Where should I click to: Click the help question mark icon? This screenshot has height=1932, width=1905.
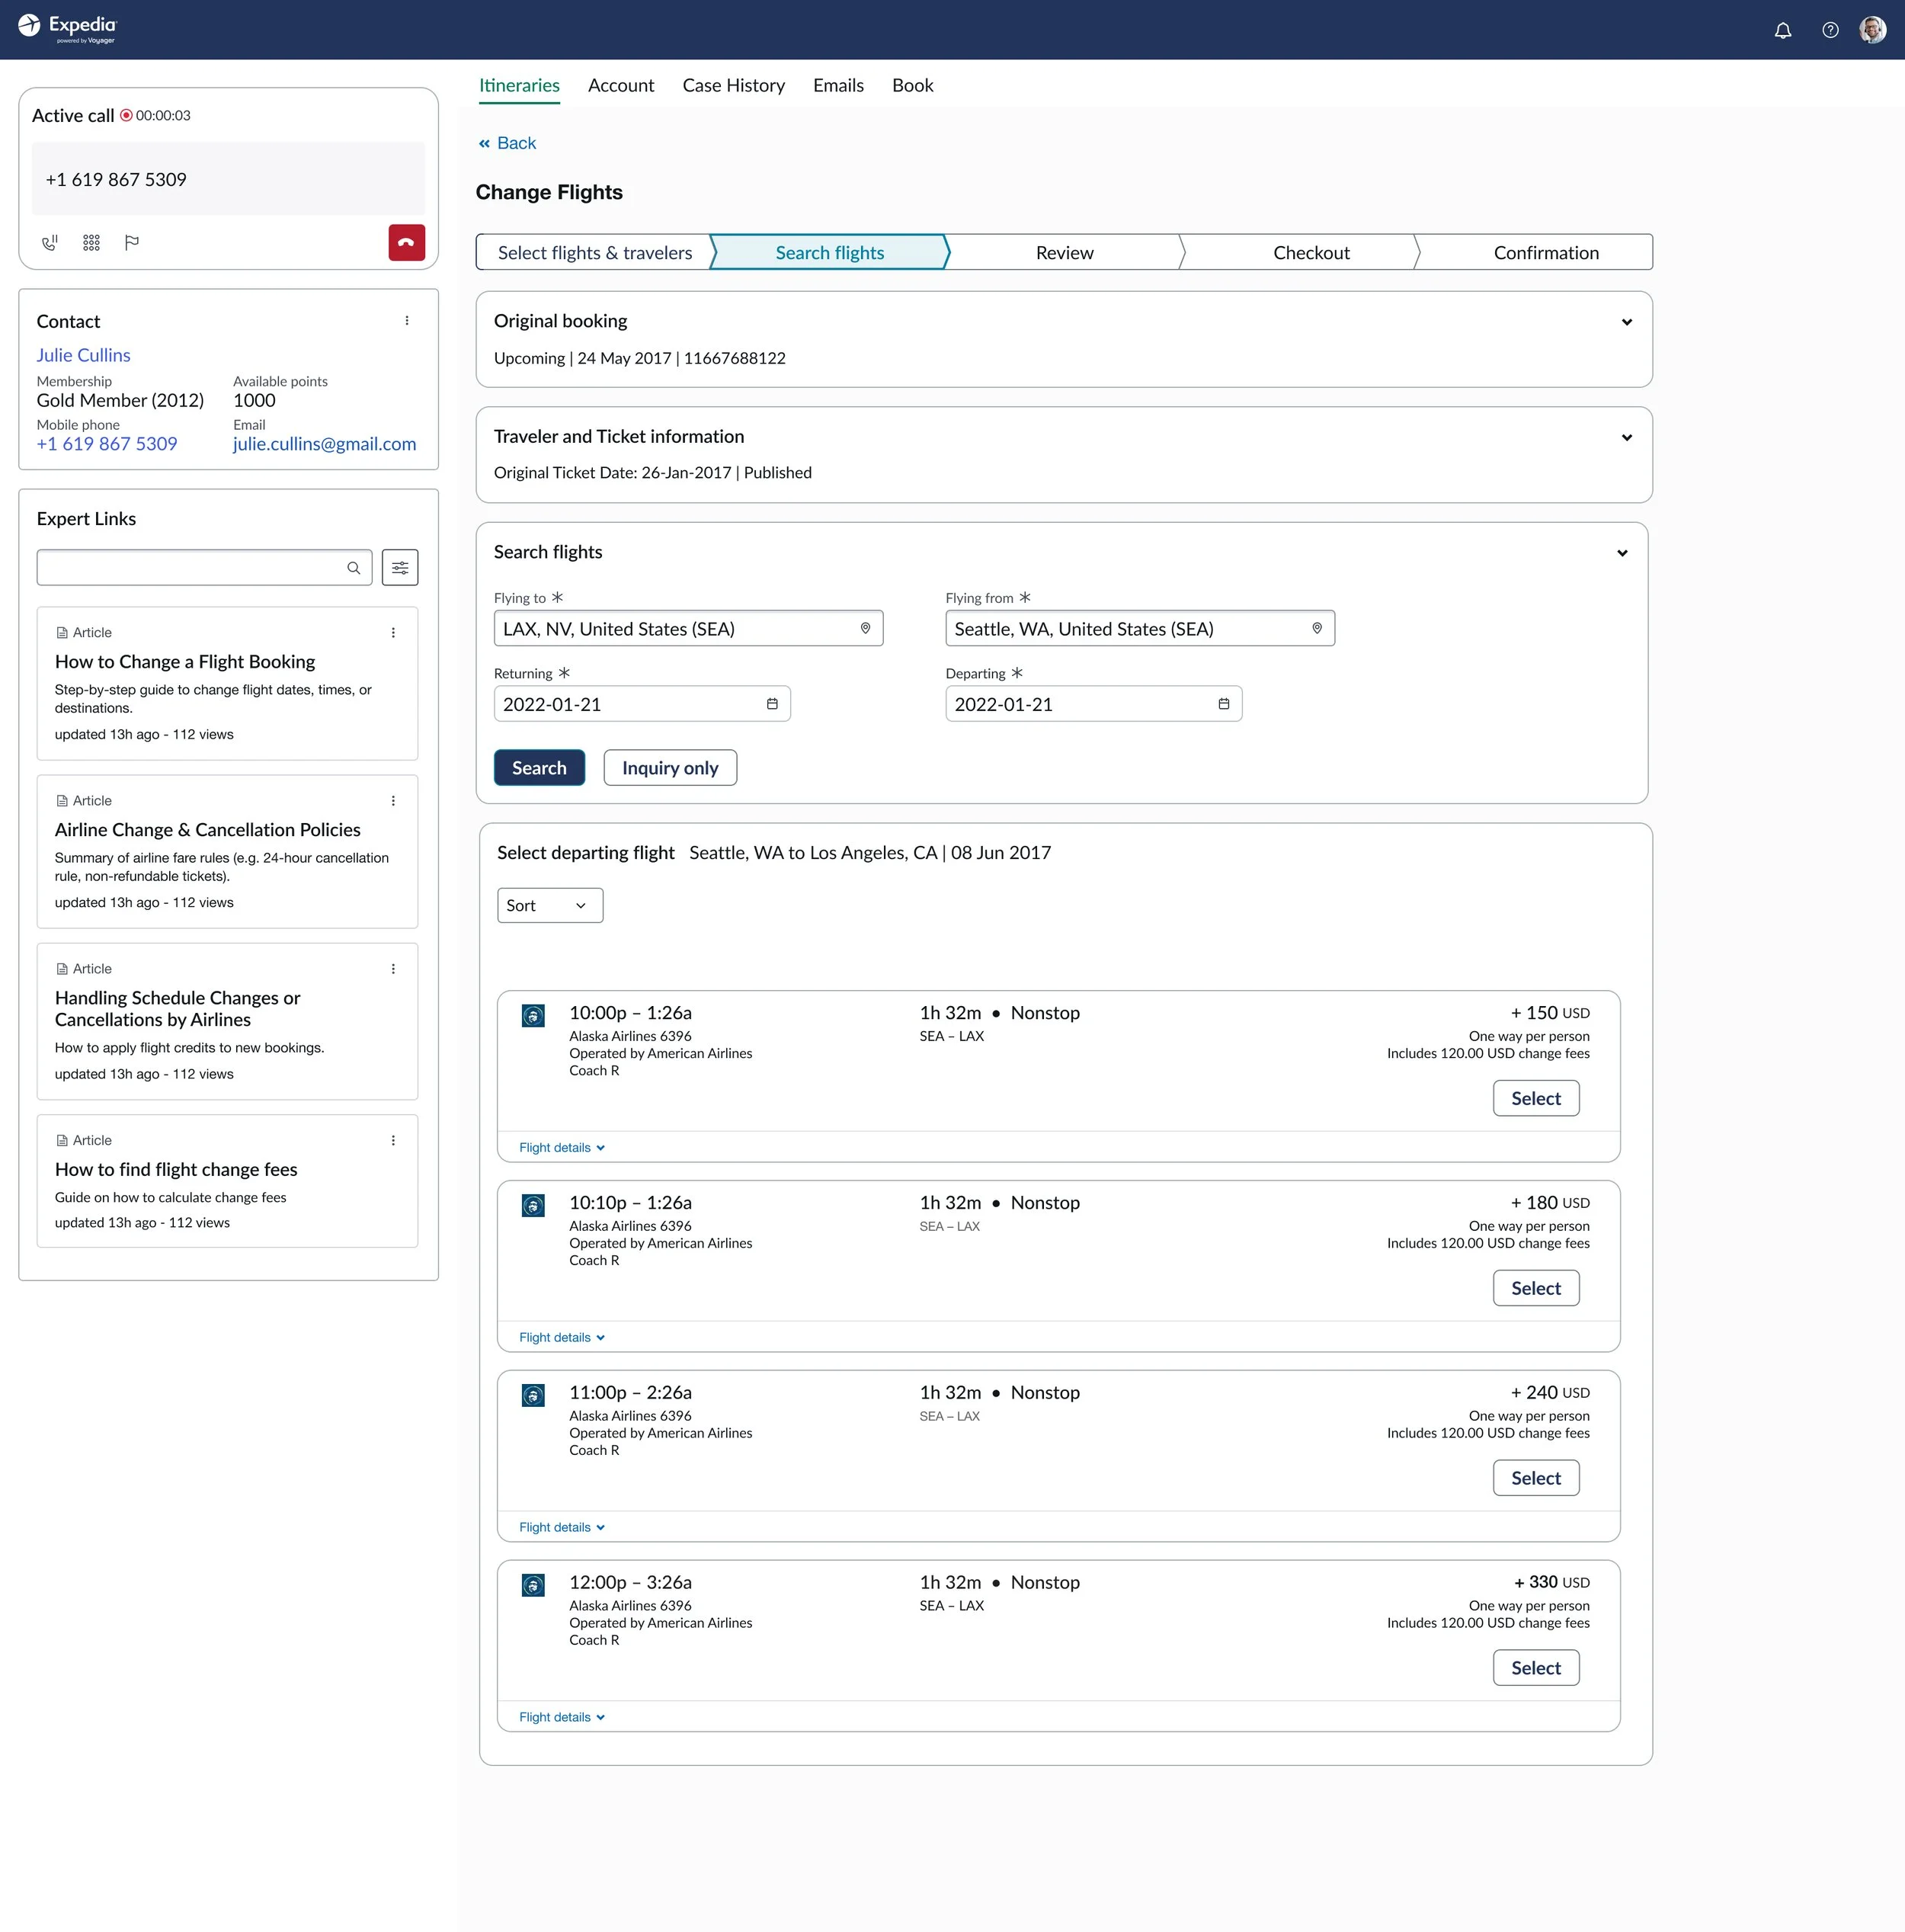click(1829, 31)
